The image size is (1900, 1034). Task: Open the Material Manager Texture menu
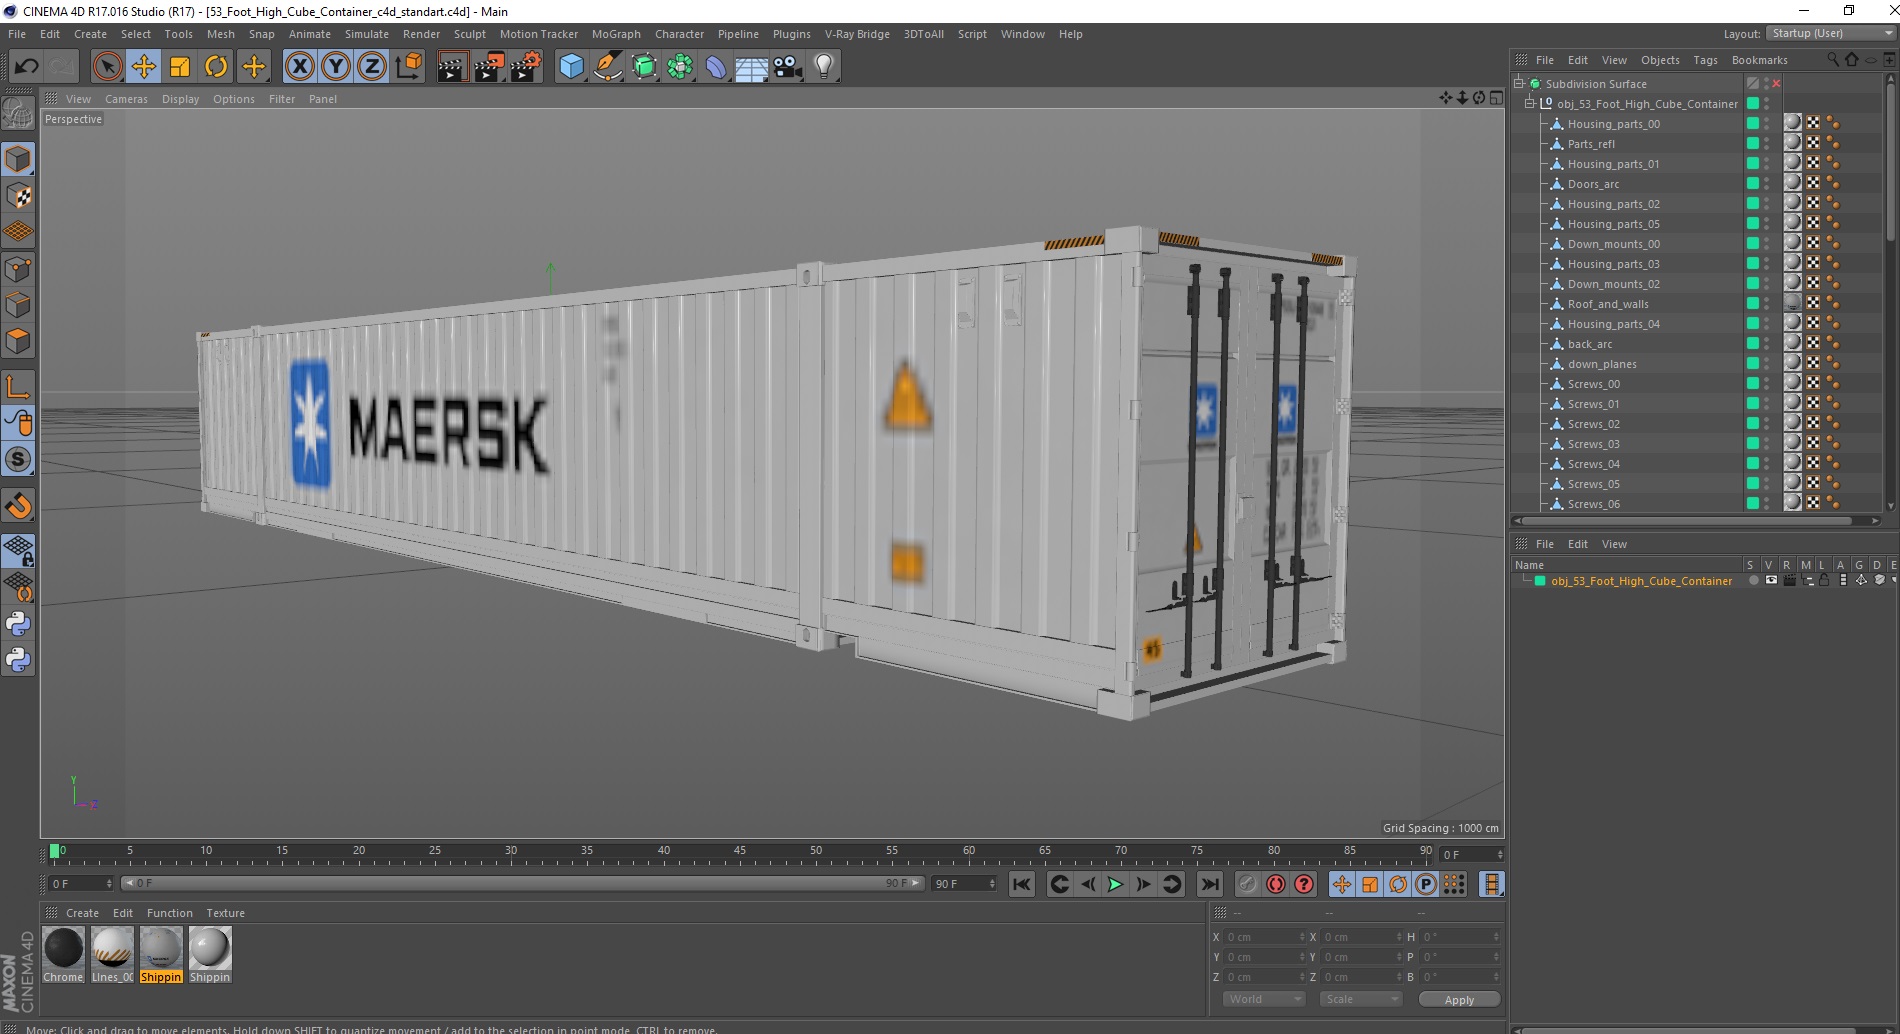tap(225, 913)
